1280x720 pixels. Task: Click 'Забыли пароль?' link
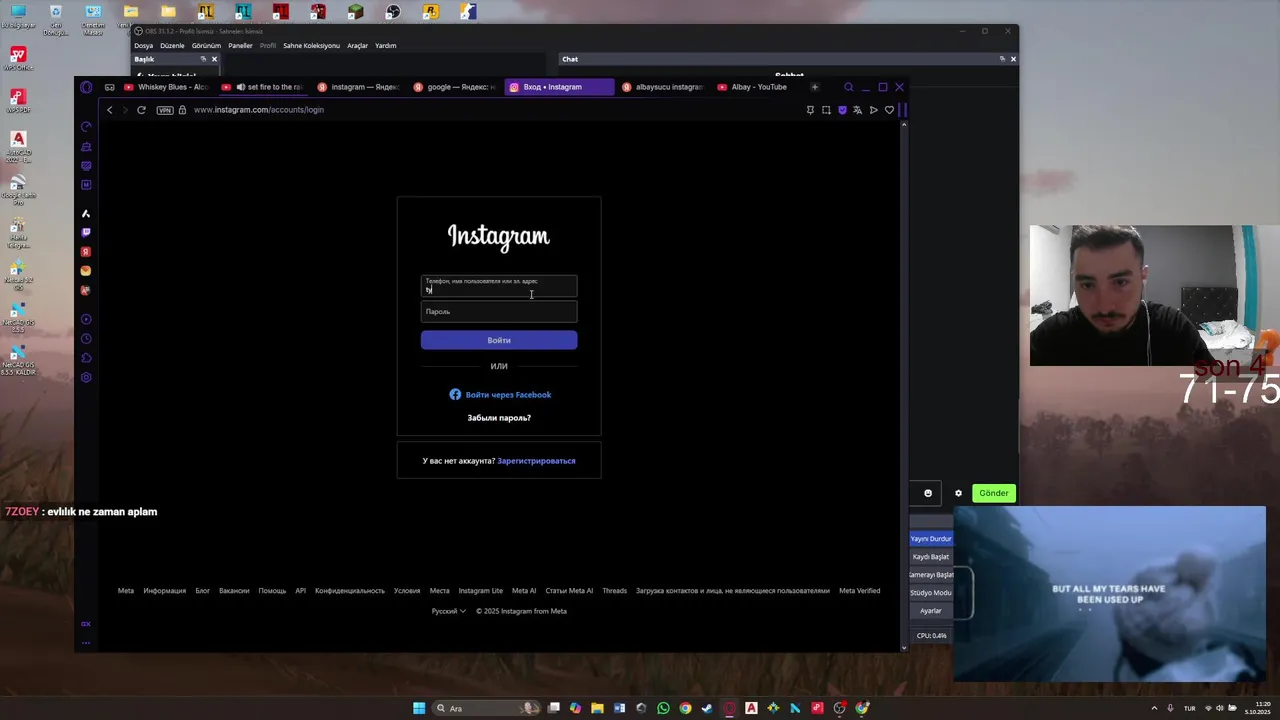coord(499,418)
